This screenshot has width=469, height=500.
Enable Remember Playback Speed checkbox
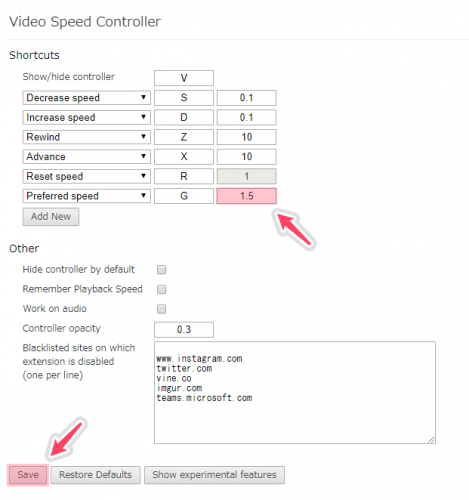(x=162, y=289)
